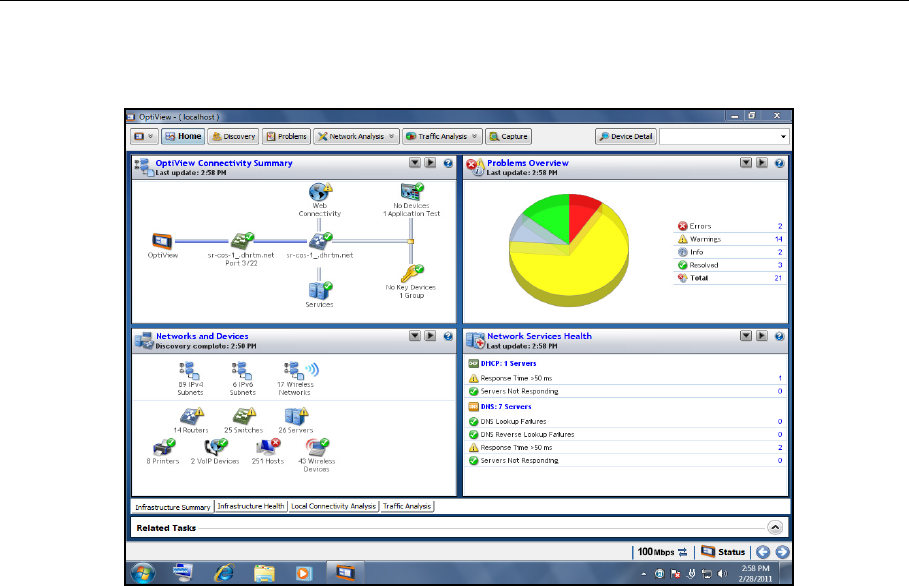909x586 pixels.
Task: Click the forward navigation arrow in status bar
Action: coord(782,552)
